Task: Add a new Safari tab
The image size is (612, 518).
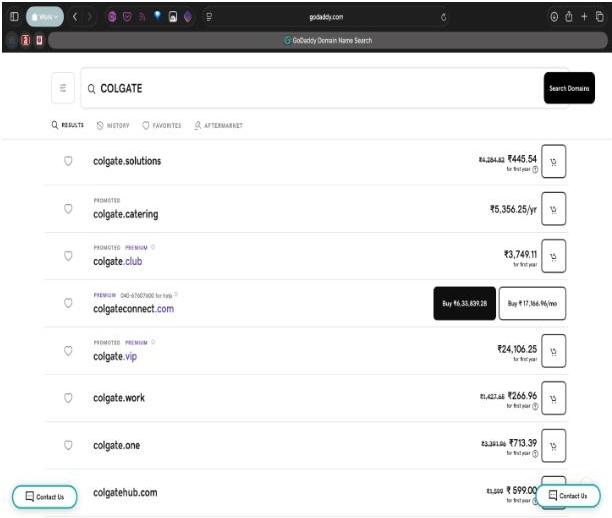Action: pyautogui.click(x=584, y=17)
